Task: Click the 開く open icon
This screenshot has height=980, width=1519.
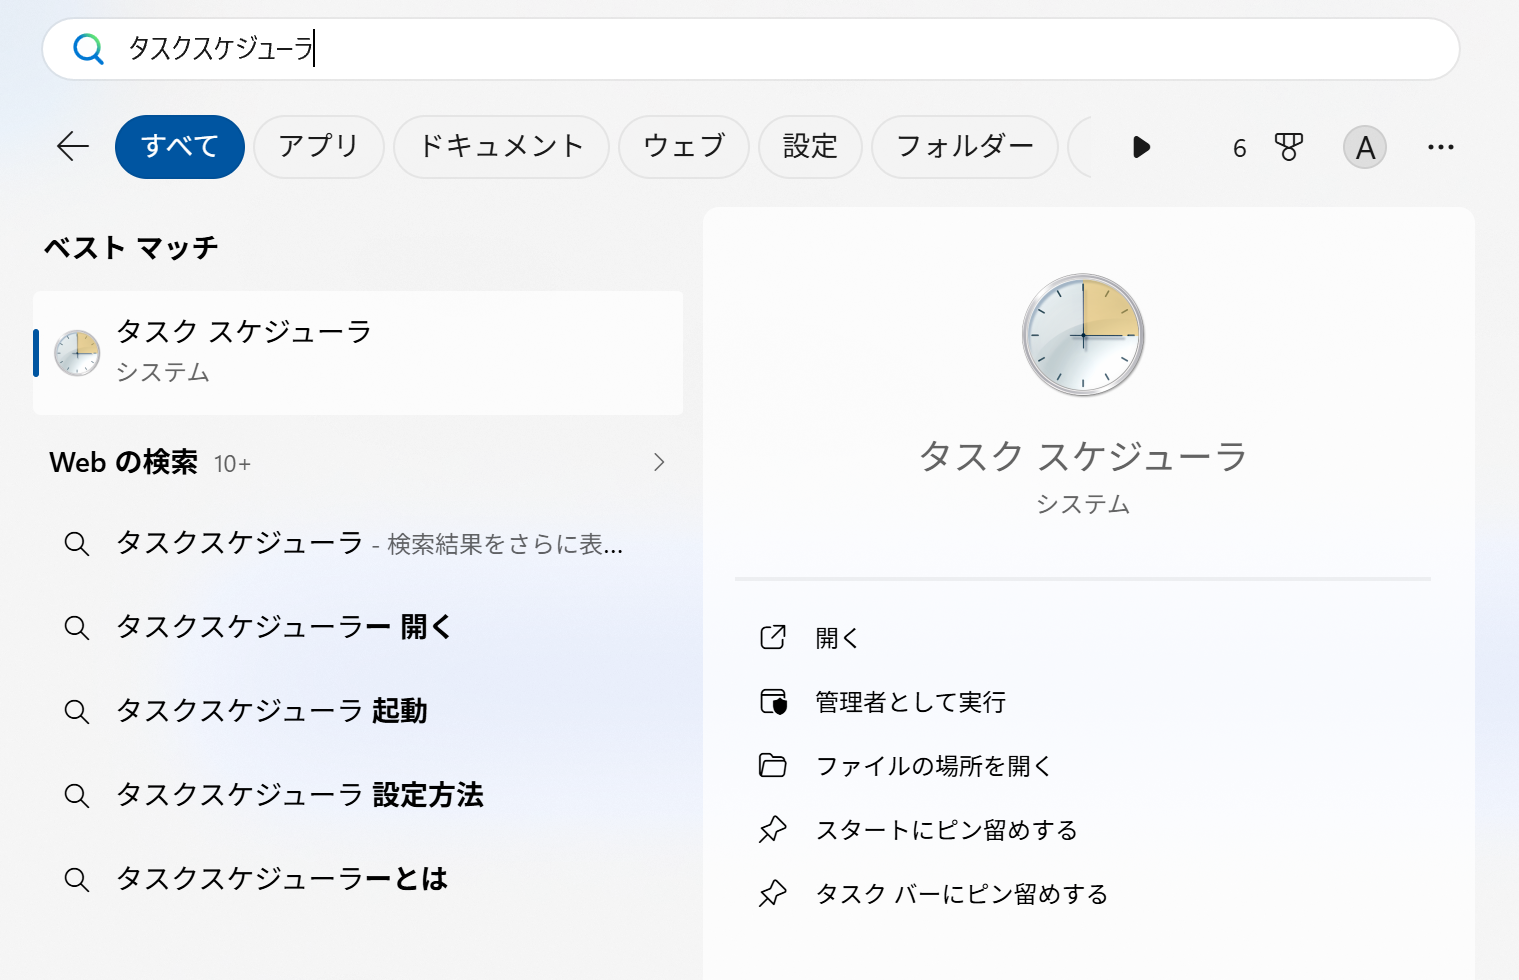Action: 773,638
